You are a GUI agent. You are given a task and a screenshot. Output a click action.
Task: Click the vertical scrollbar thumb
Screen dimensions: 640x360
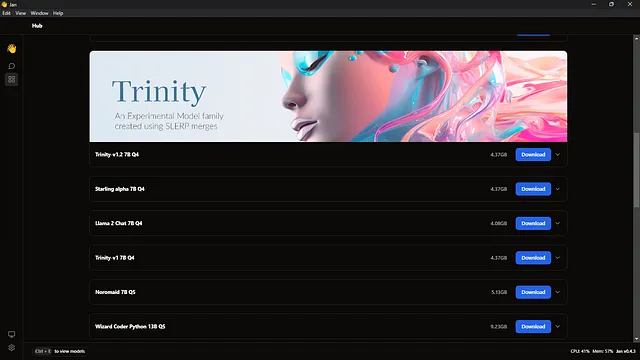(x=636, y=170)
